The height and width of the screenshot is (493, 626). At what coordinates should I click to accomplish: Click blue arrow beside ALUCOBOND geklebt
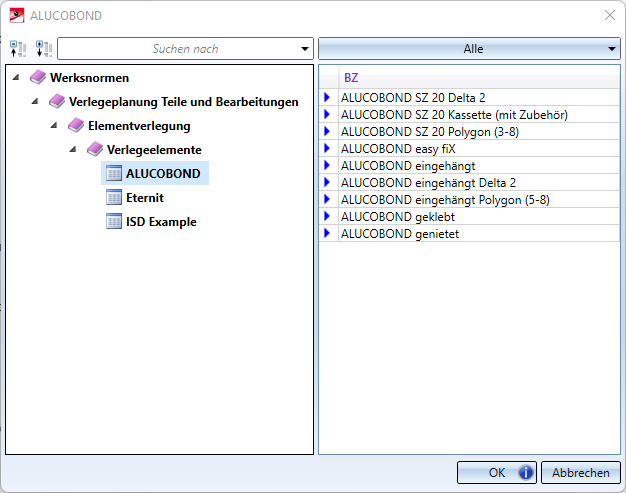[x=327, y=216]
